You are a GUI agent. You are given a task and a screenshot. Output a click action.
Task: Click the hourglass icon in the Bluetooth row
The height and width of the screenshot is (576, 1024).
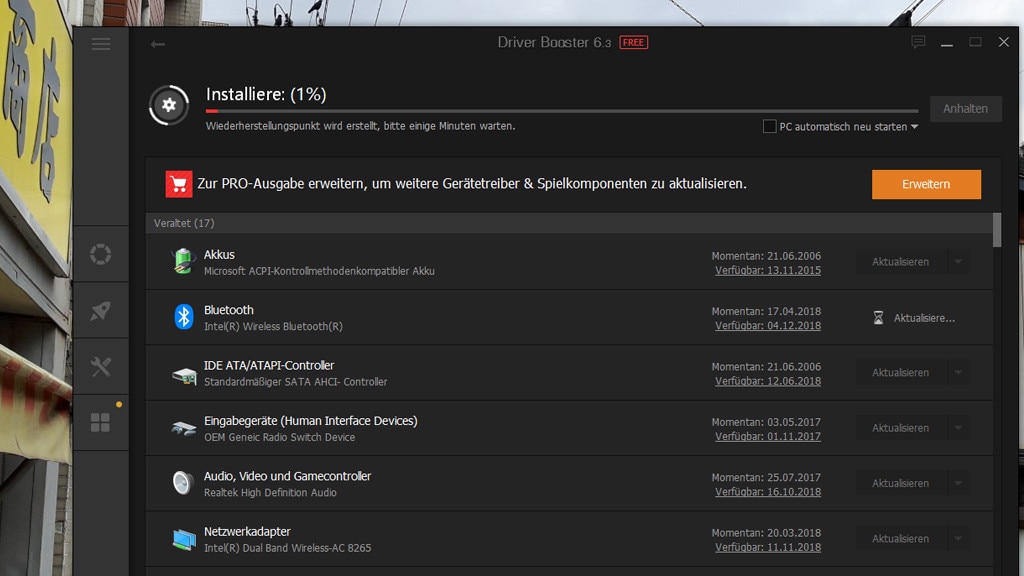click(x=878, y=317)
